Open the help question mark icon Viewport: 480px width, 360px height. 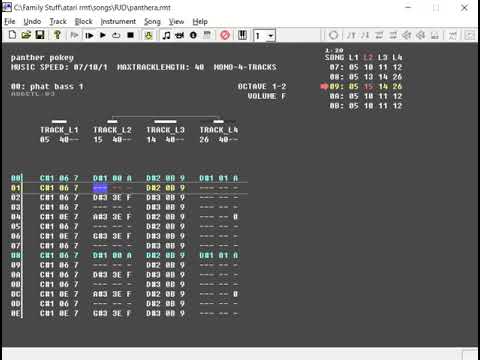click(x=57, y=35)
